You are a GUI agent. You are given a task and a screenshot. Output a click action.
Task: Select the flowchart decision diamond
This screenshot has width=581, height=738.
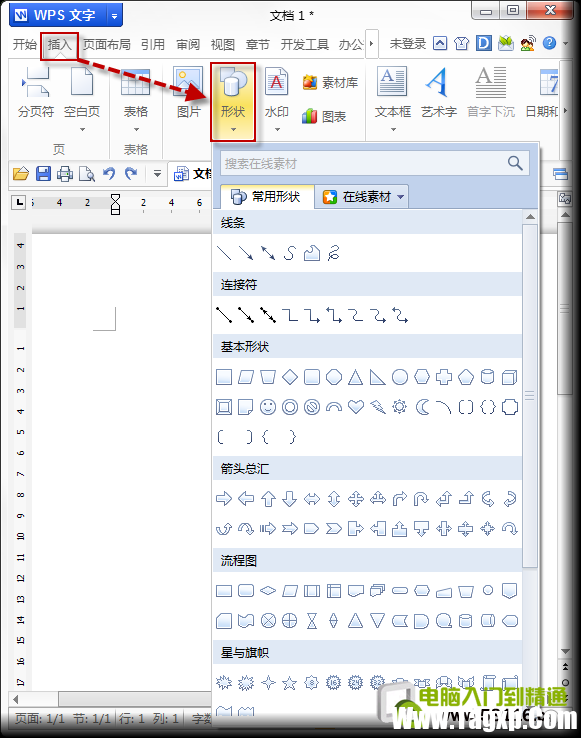[268, 590]
